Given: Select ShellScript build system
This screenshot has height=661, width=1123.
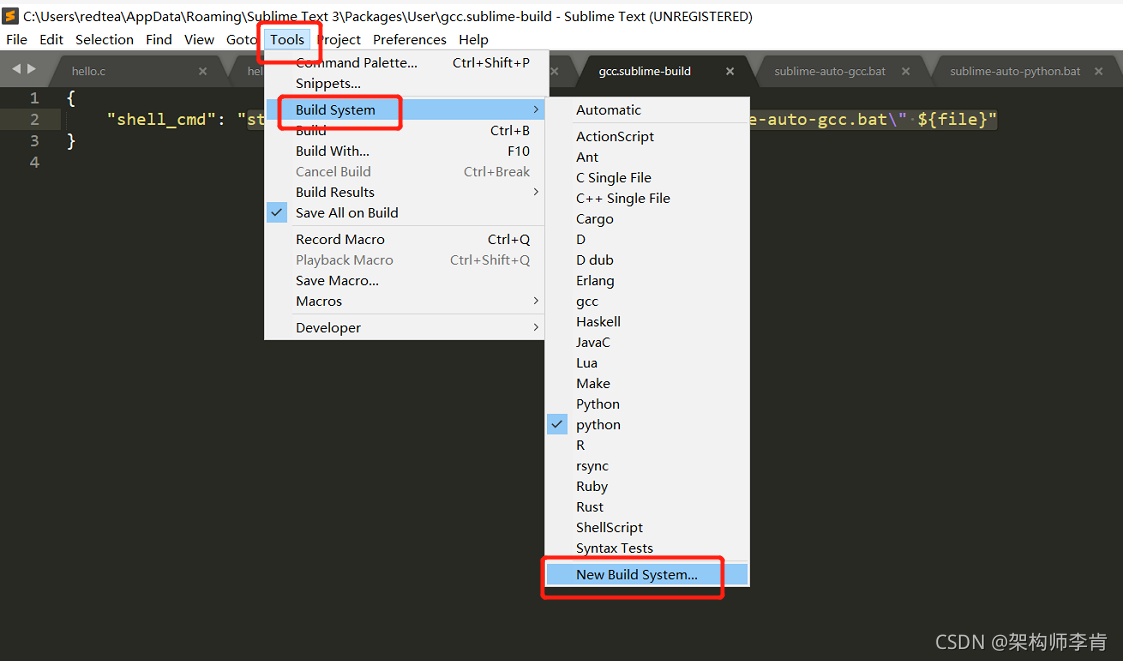Looking at the screenshot, I should point(647,527).
